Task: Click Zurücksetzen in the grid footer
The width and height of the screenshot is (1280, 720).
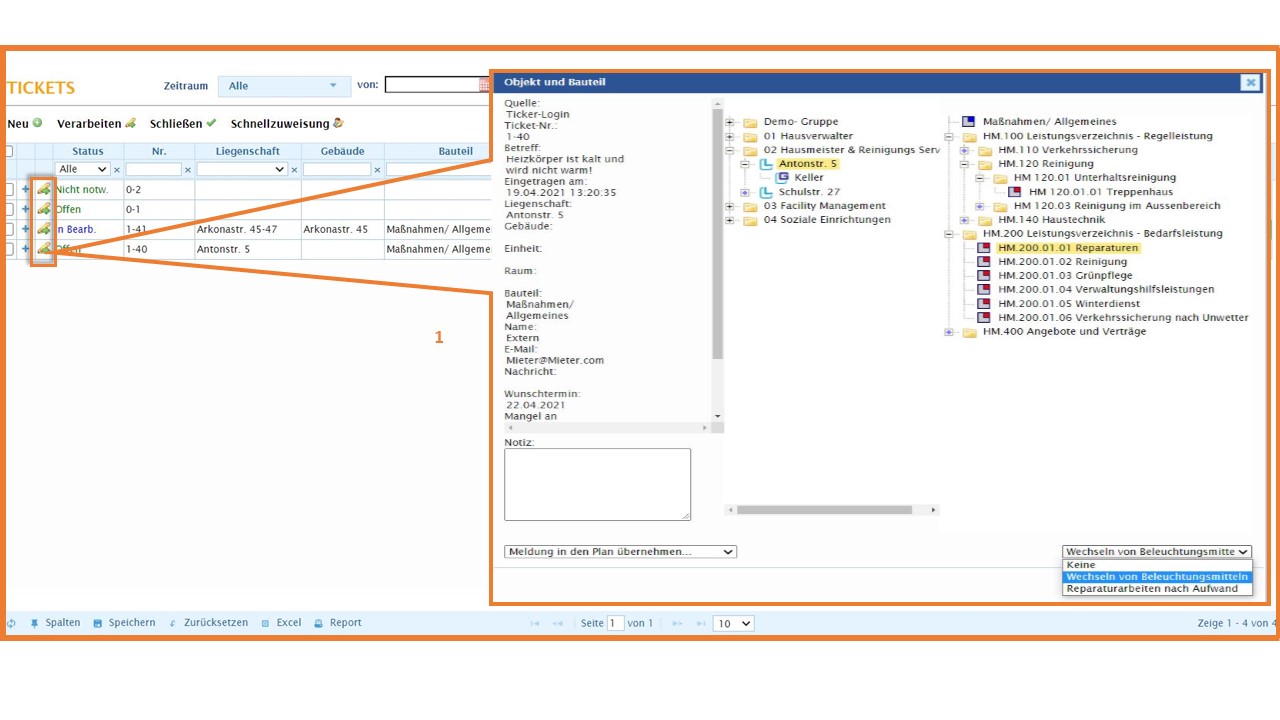Action: pos(215,623)
